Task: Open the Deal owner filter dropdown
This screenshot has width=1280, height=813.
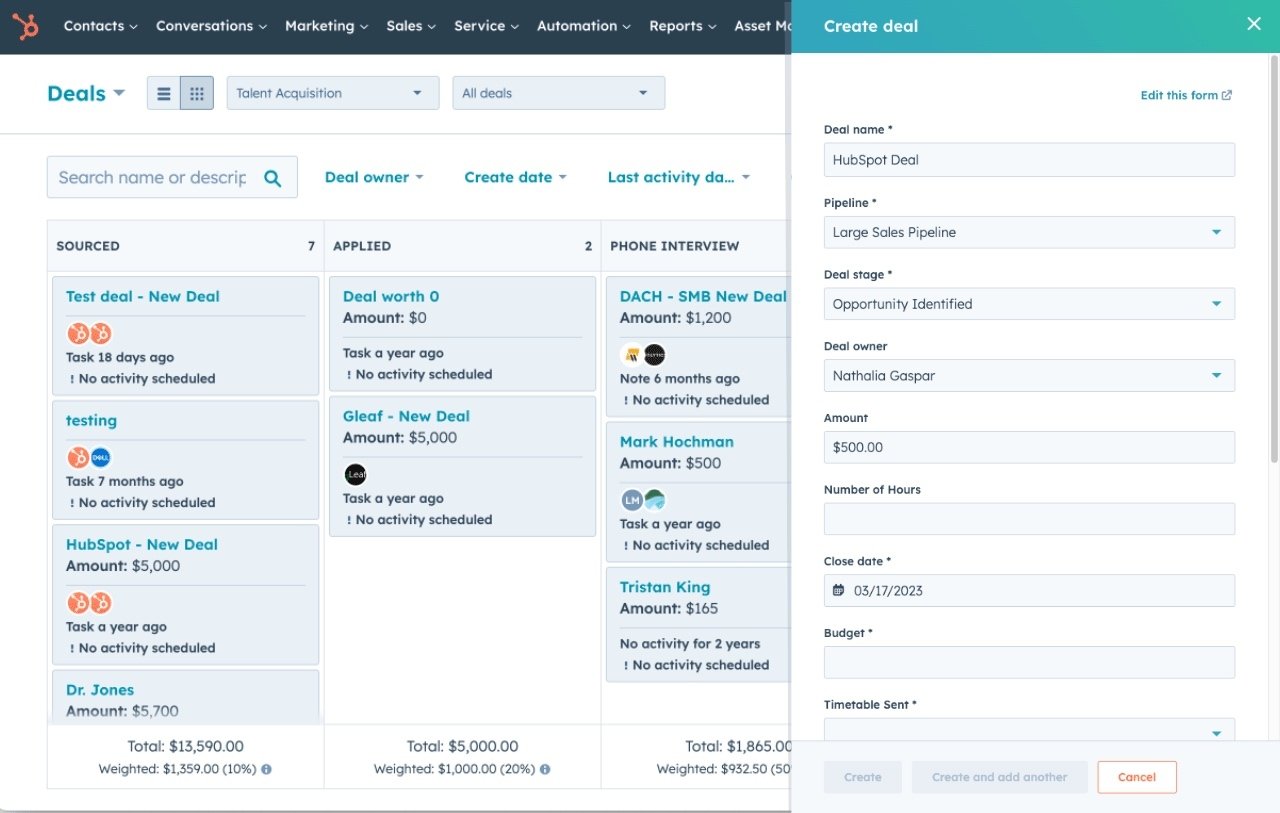Action: [374, 176]
